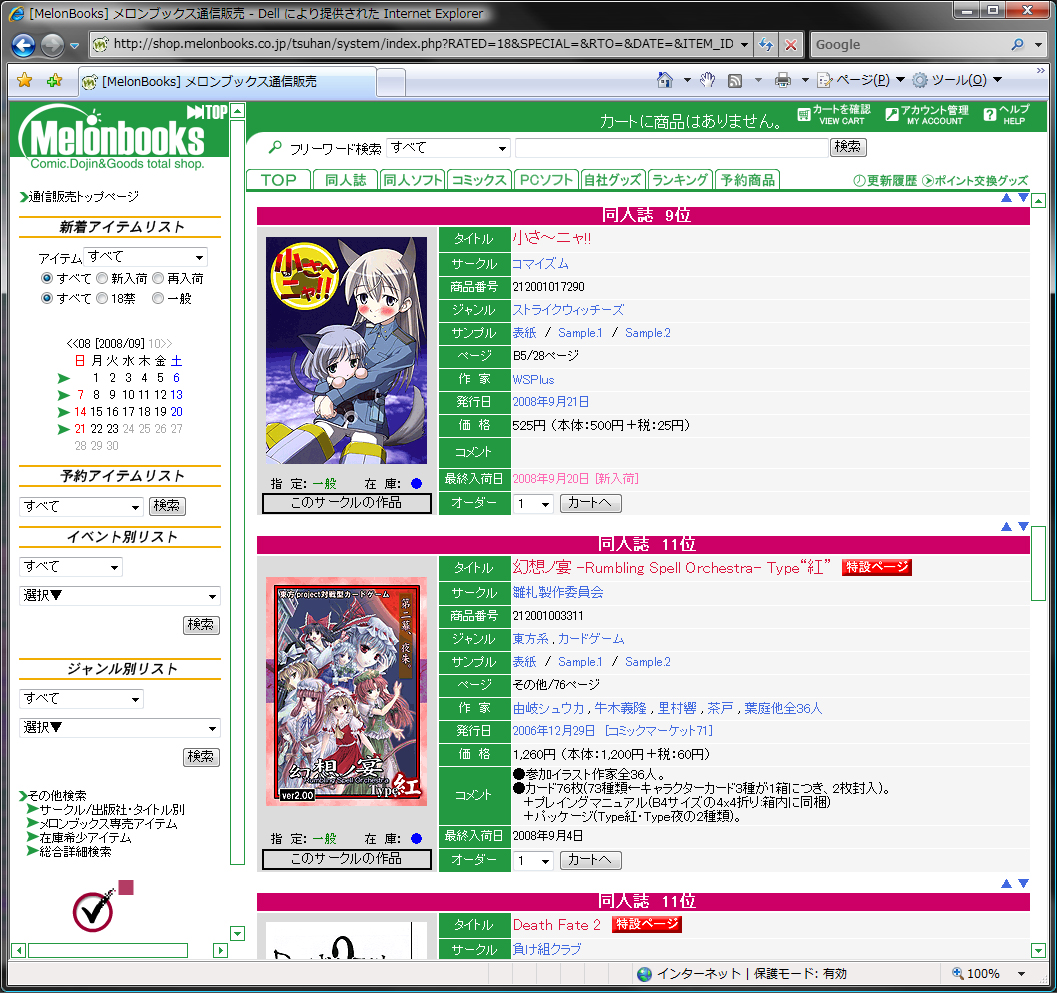Image resolution: width=1057 pixels, height=993 pixels.
Task: Open the 予約アイテムリスト dropdown
Action: 82,506
